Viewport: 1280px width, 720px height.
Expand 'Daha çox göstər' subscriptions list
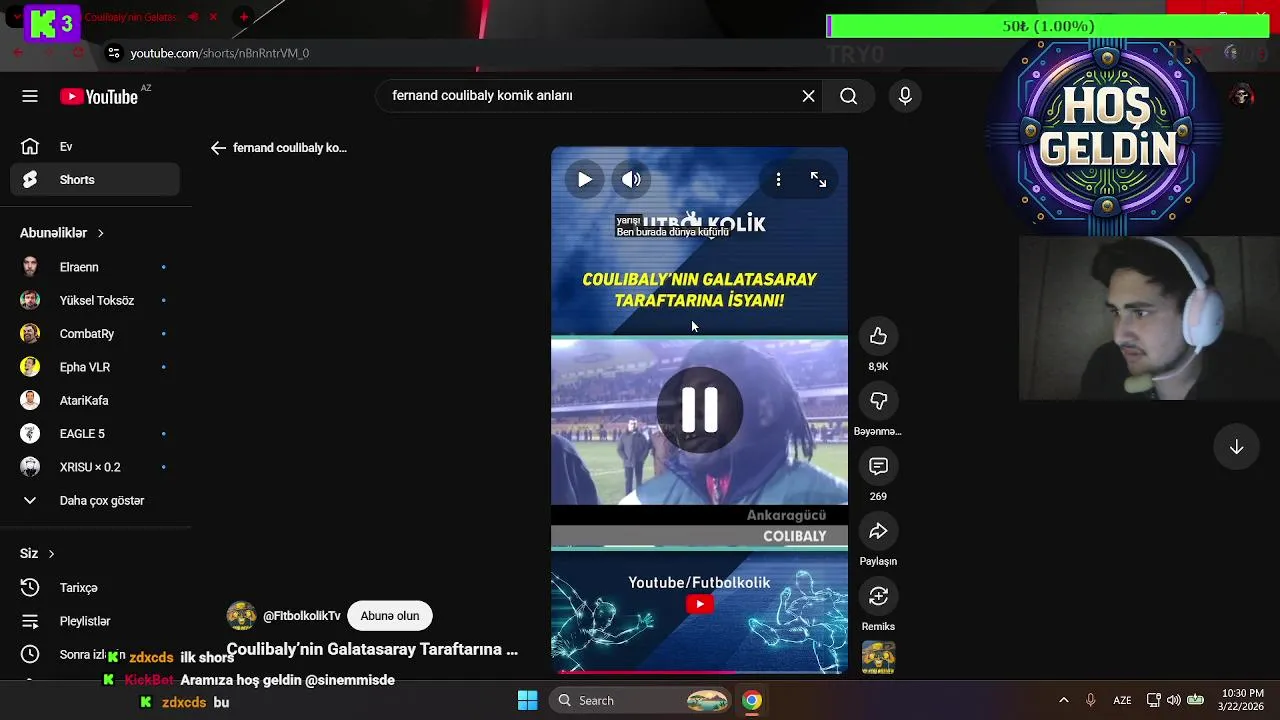tap(95, 500)
